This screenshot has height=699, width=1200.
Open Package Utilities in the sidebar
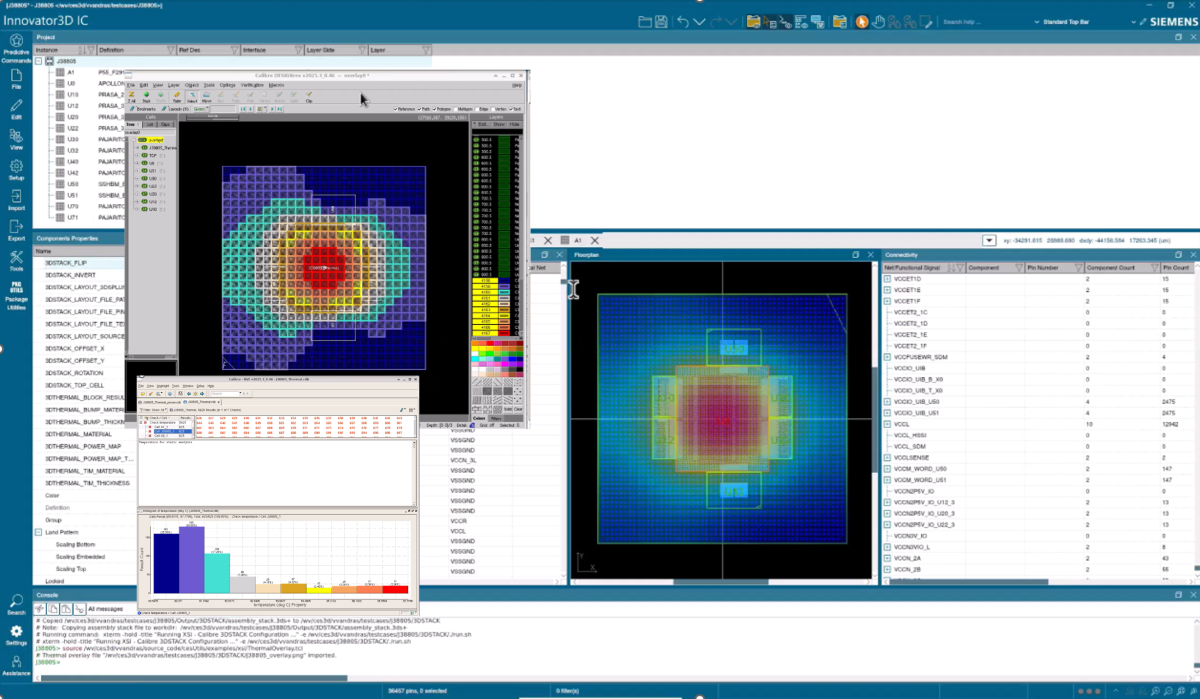point(16,294)
